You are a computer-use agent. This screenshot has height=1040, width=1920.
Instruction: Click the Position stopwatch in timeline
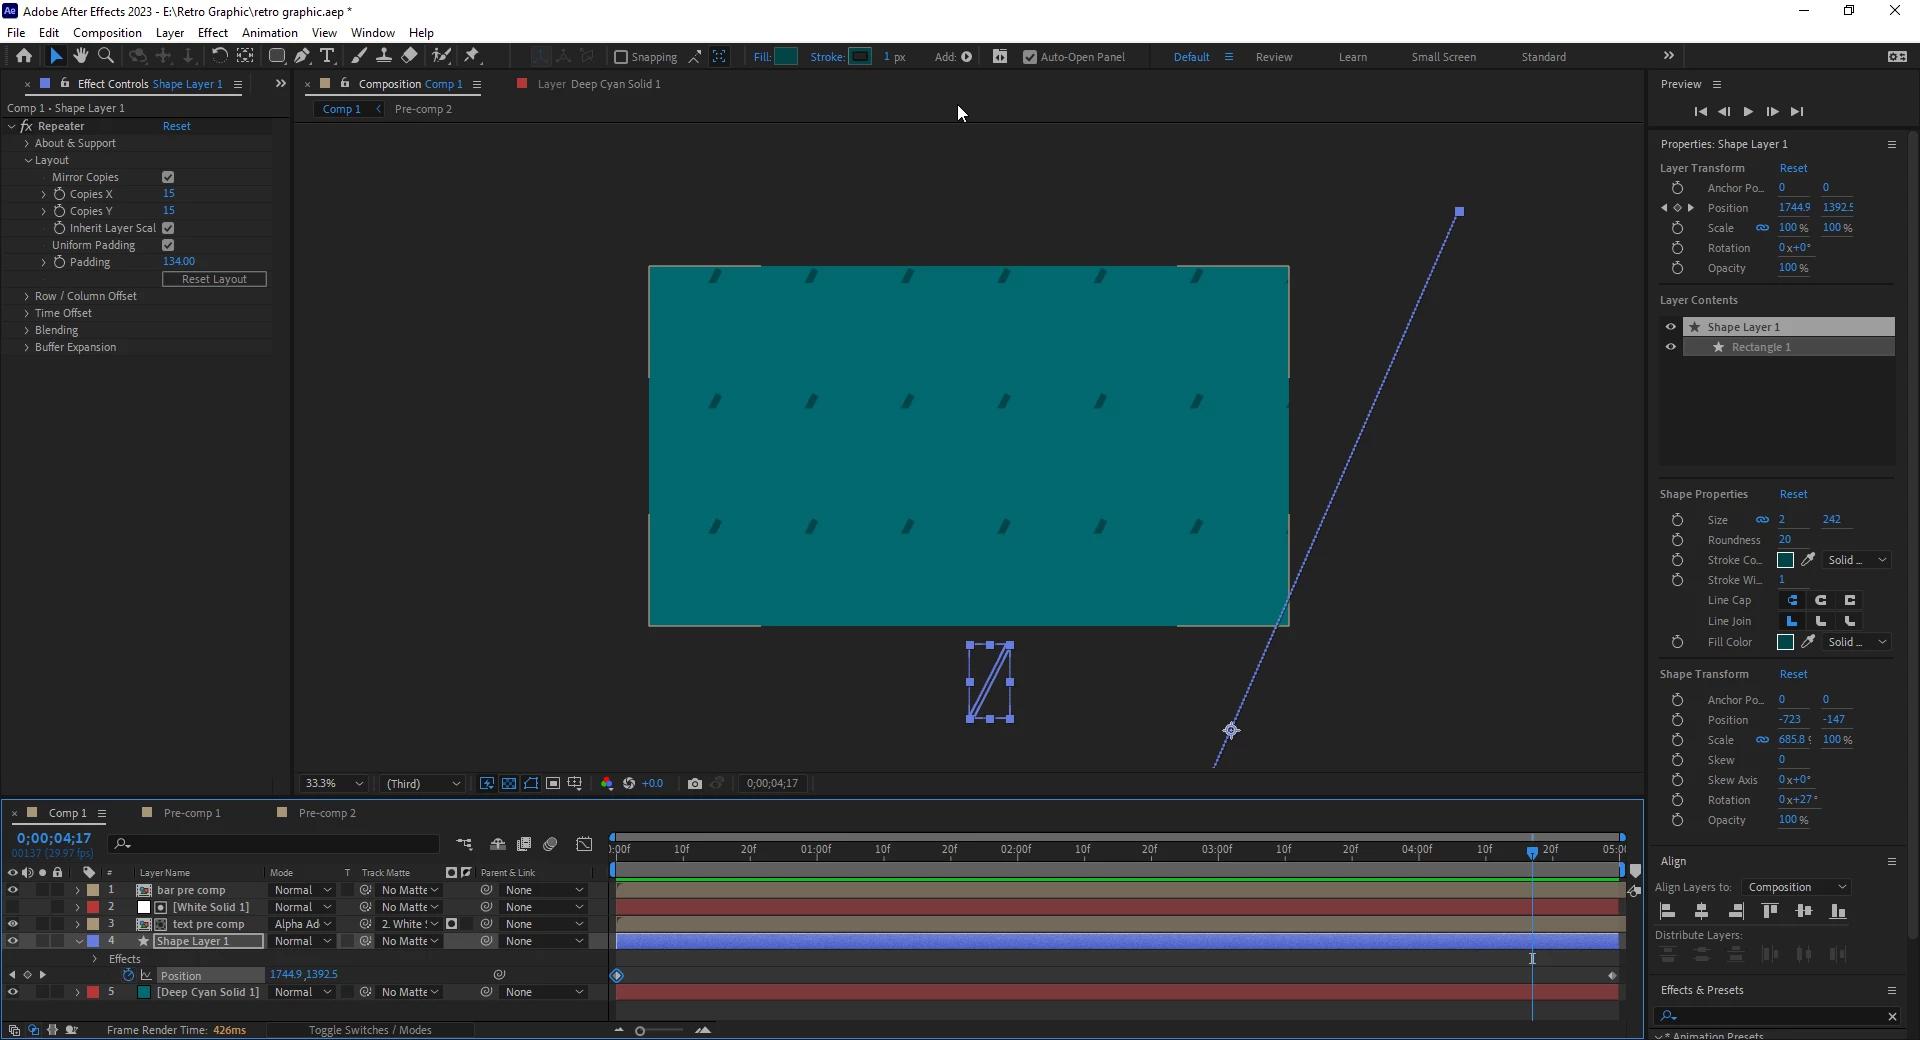click(128, 975)
